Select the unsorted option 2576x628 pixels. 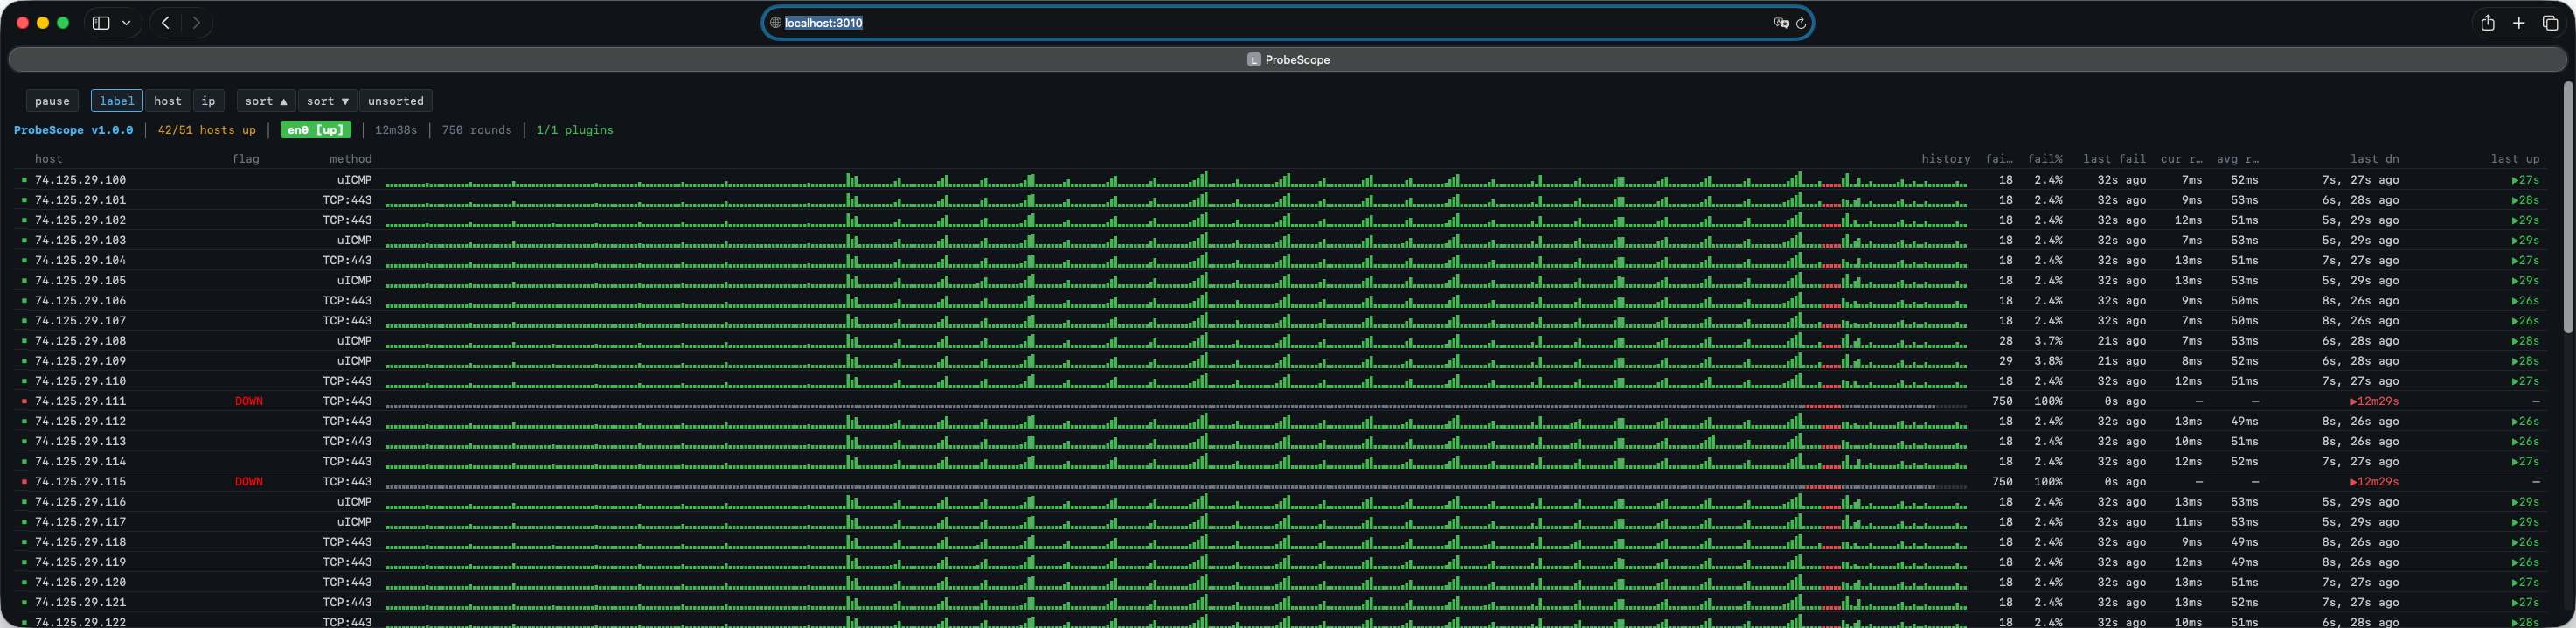click(395, 101)
